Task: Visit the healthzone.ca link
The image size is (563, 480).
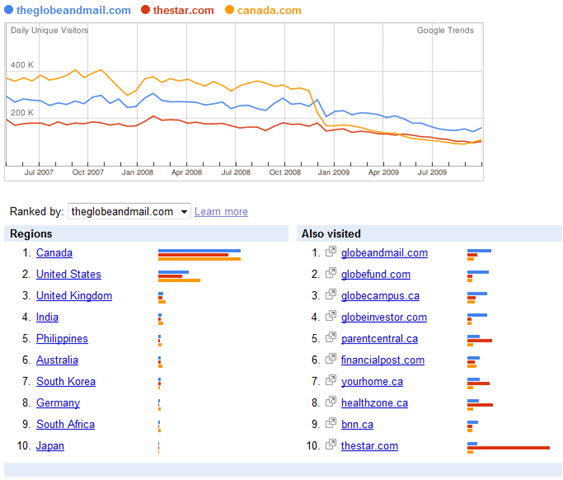Action: [x=374, y=403]
